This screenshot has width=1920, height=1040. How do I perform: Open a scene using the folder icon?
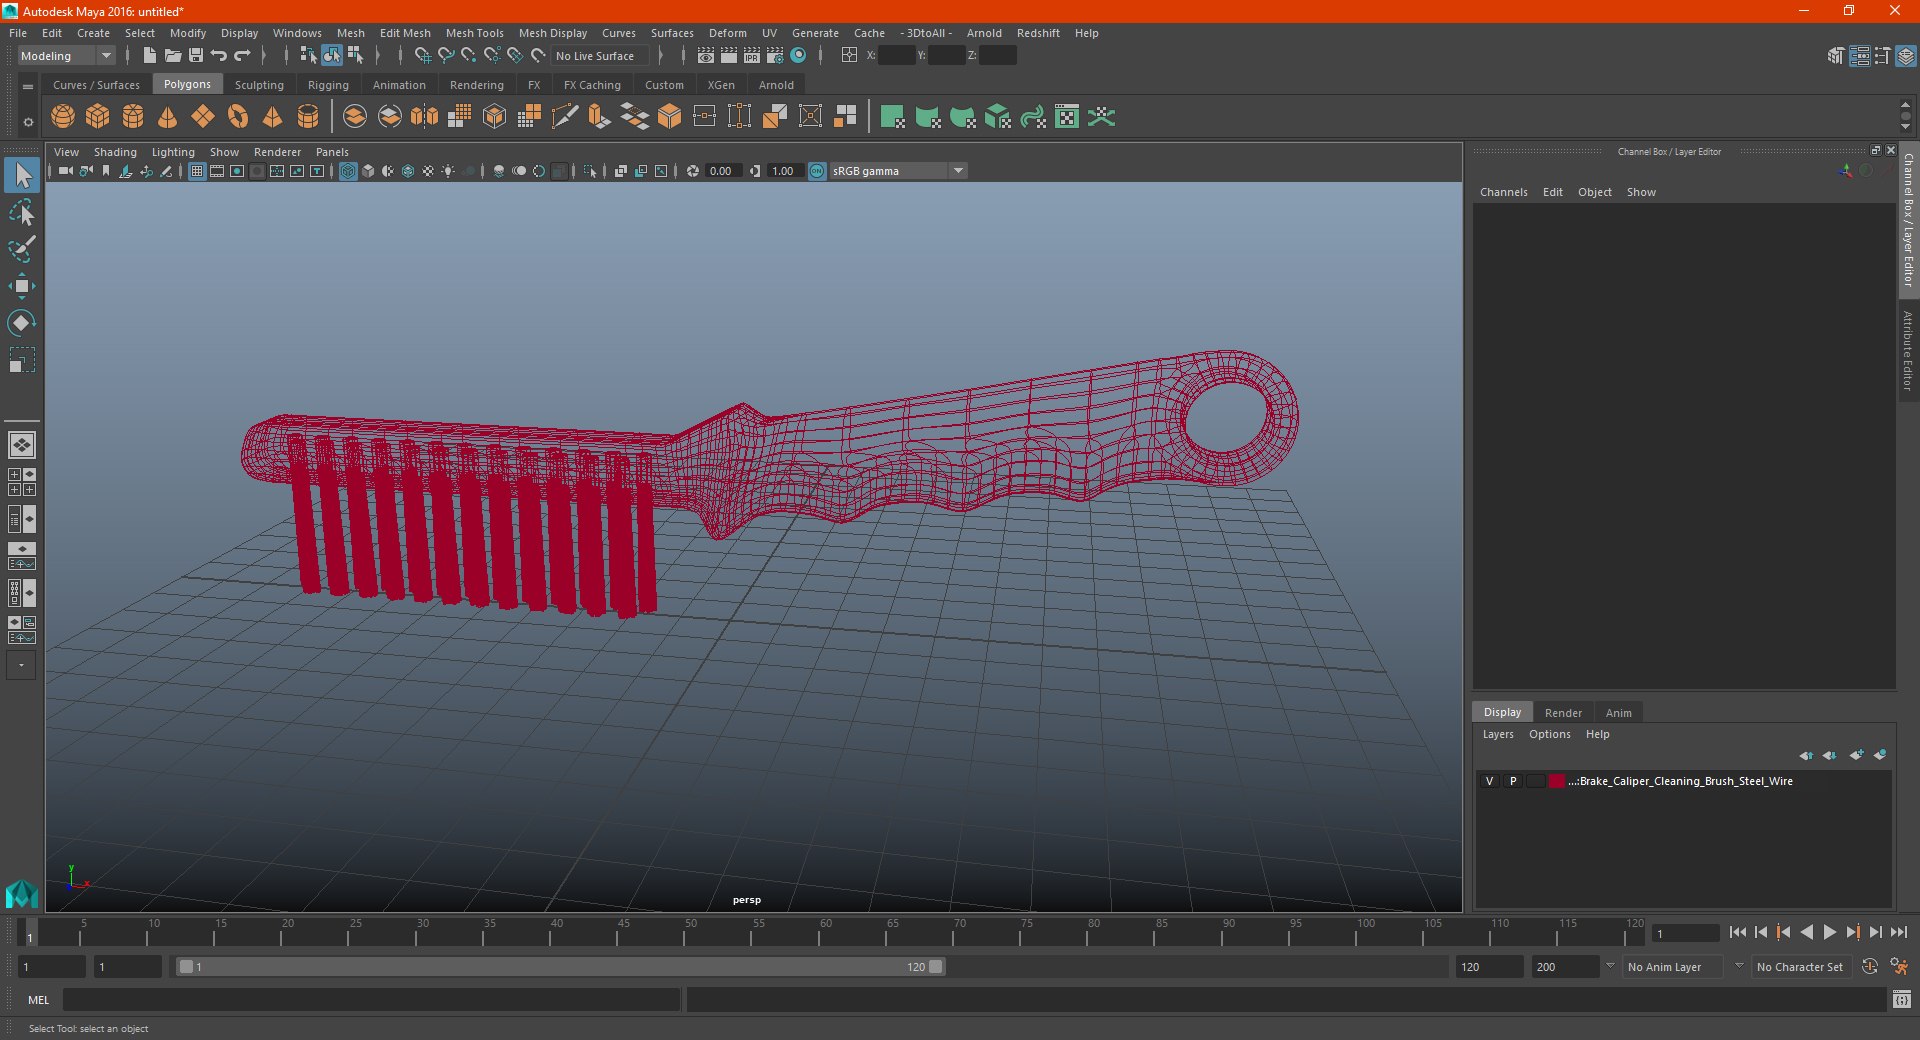click(x=173, y=56)
